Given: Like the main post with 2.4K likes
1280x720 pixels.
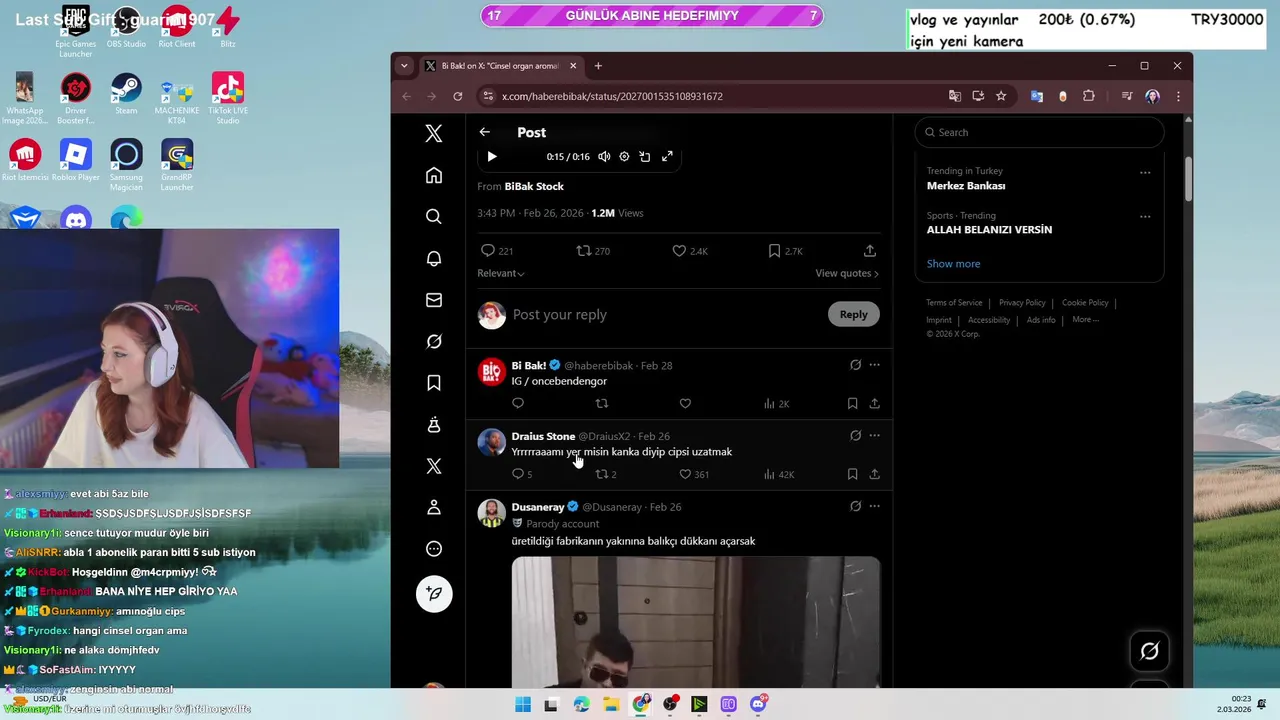Looking at the screenshot, I should click(x=689, y=251).
